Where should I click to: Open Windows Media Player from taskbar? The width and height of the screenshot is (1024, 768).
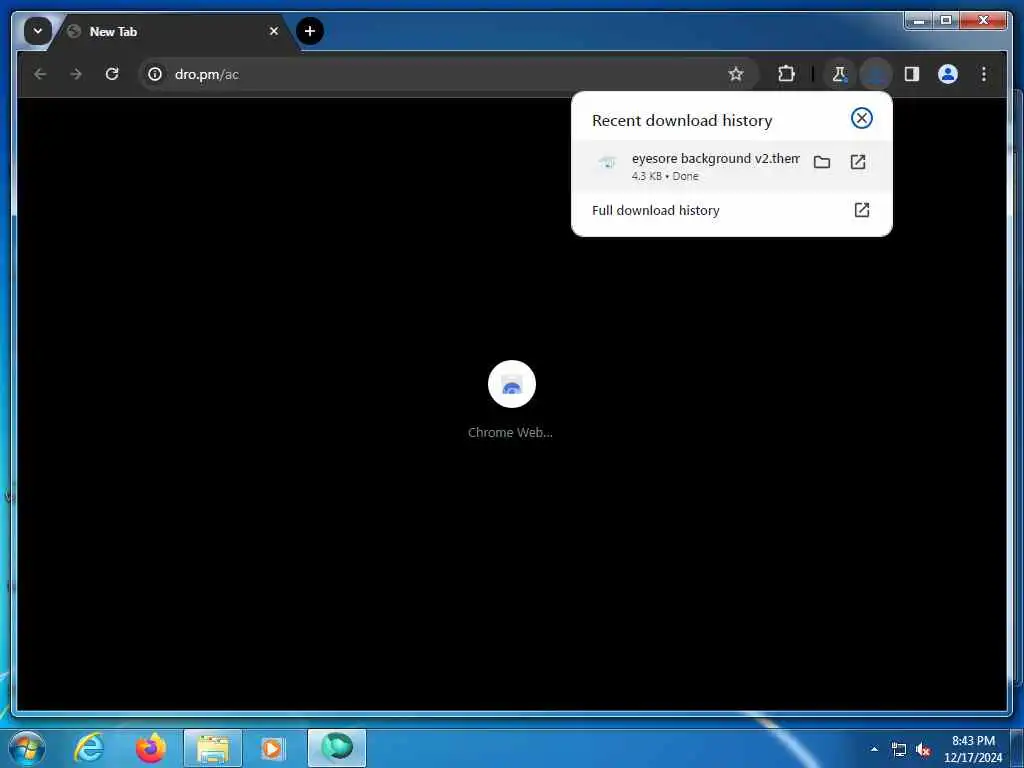point(273,748)
